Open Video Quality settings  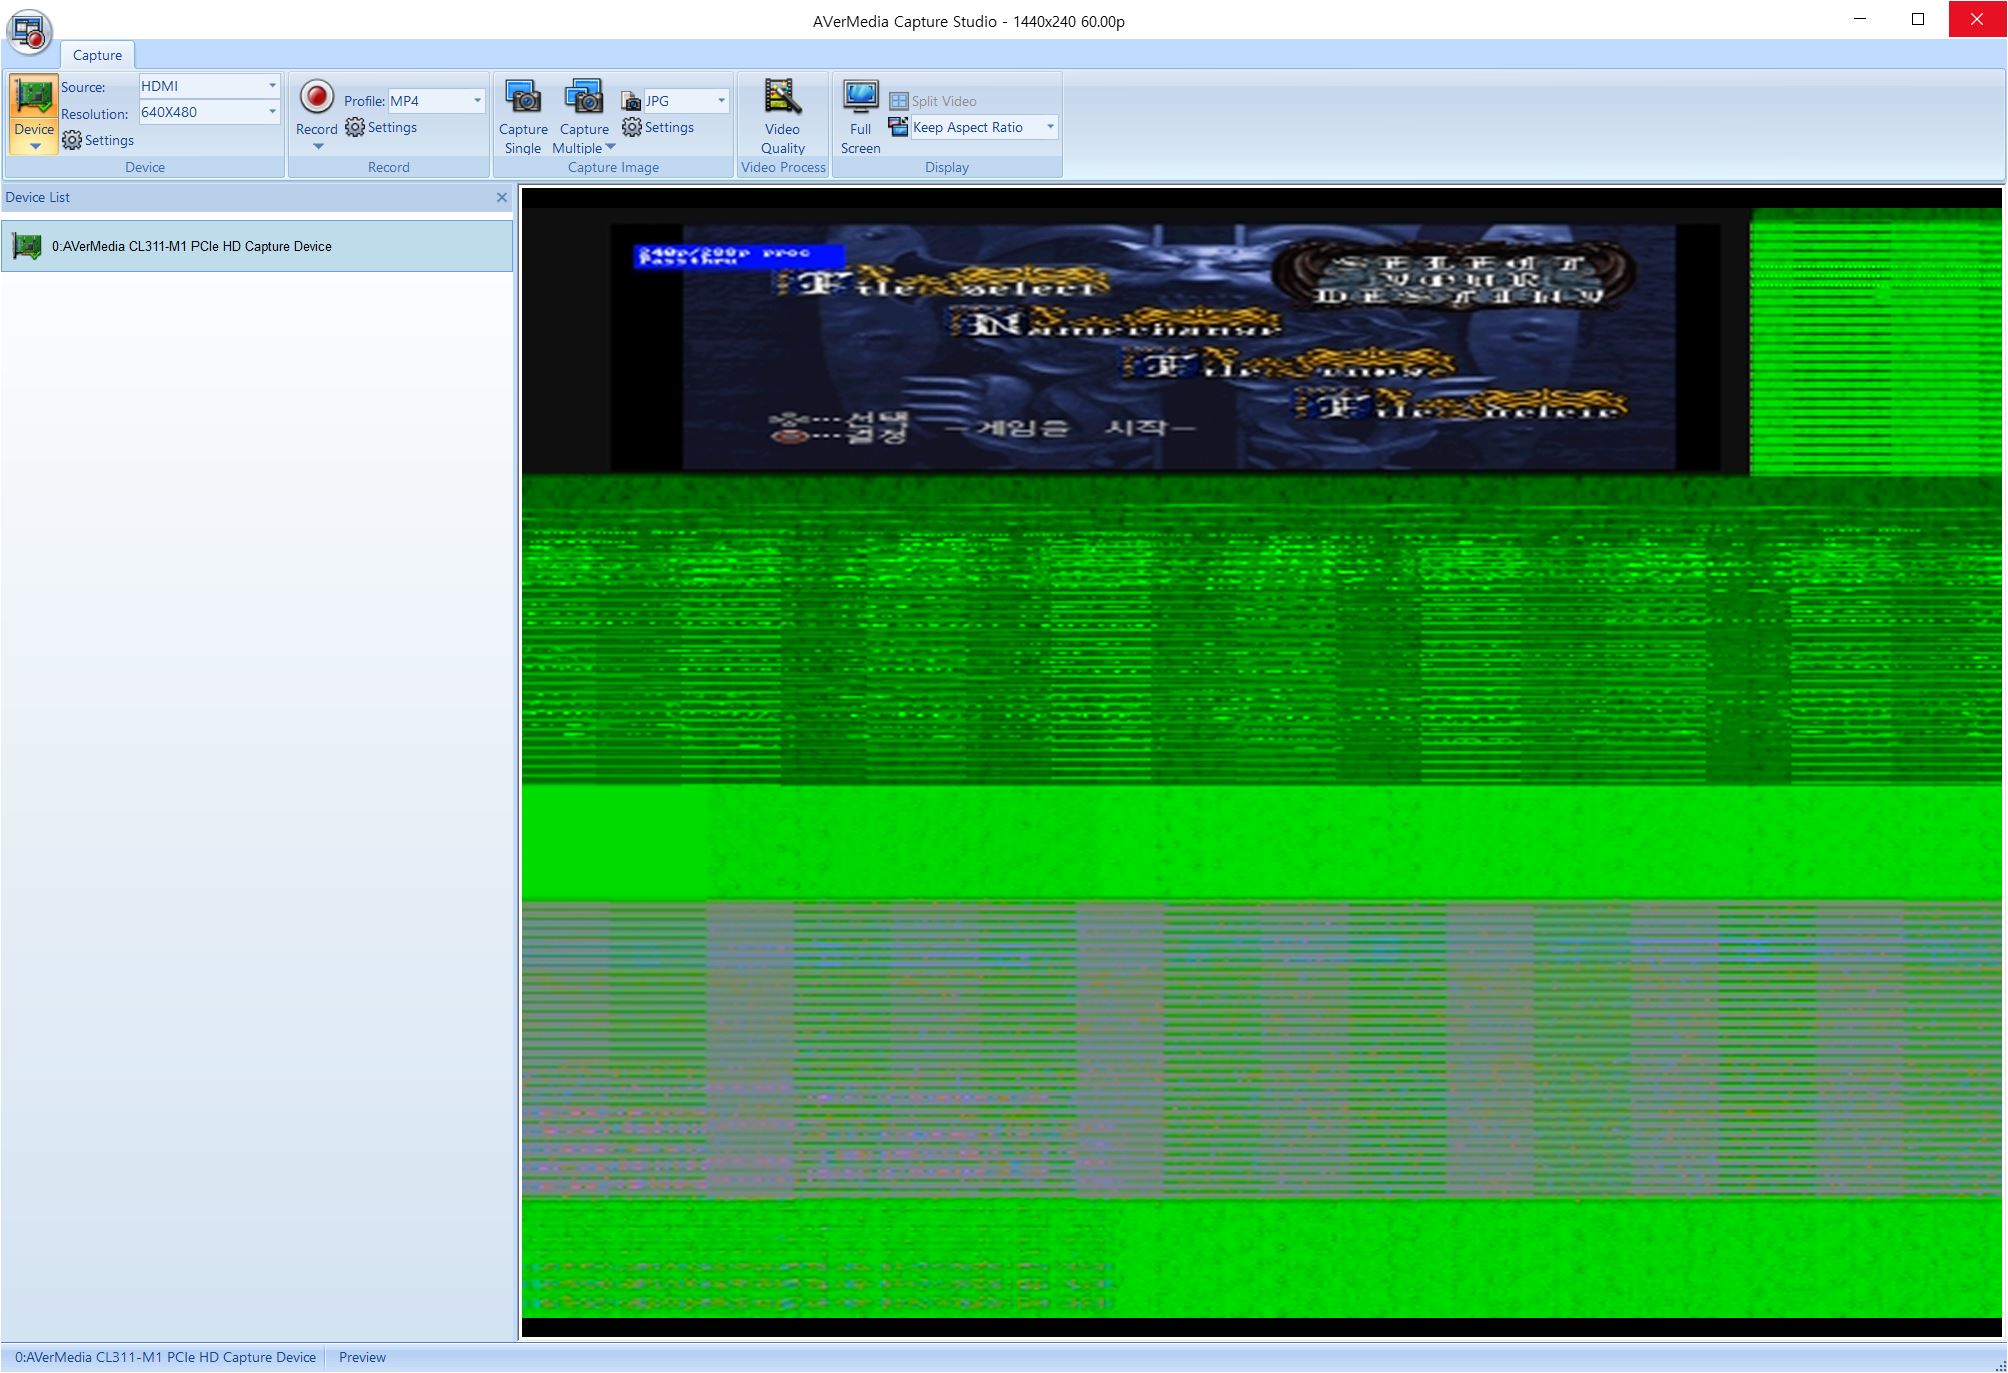click(x=782, y=98)
